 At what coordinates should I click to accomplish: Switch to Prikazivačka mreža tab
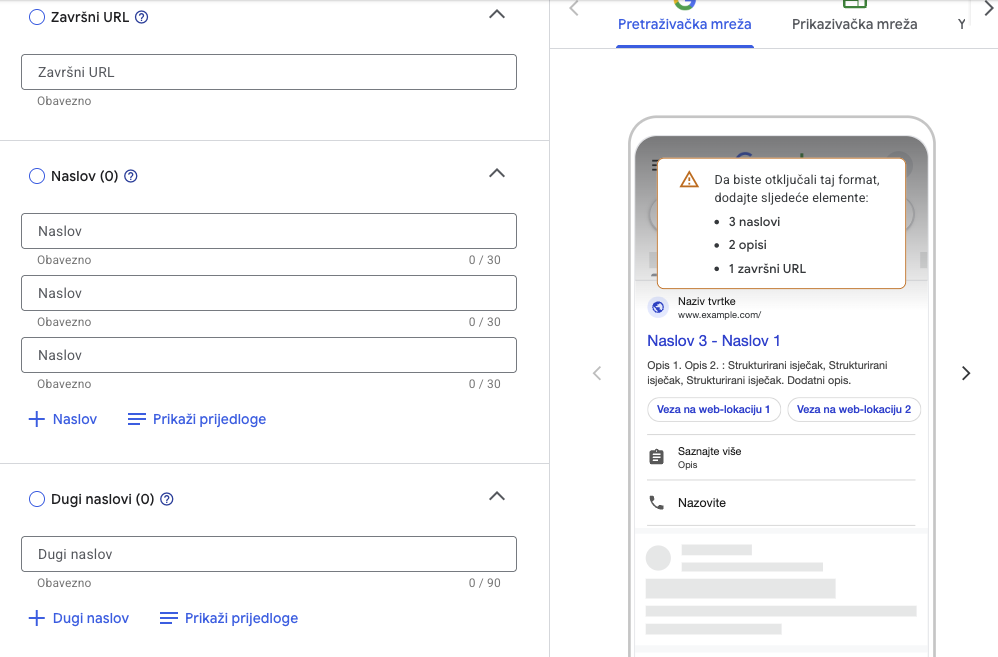click(x=854, y=24)
